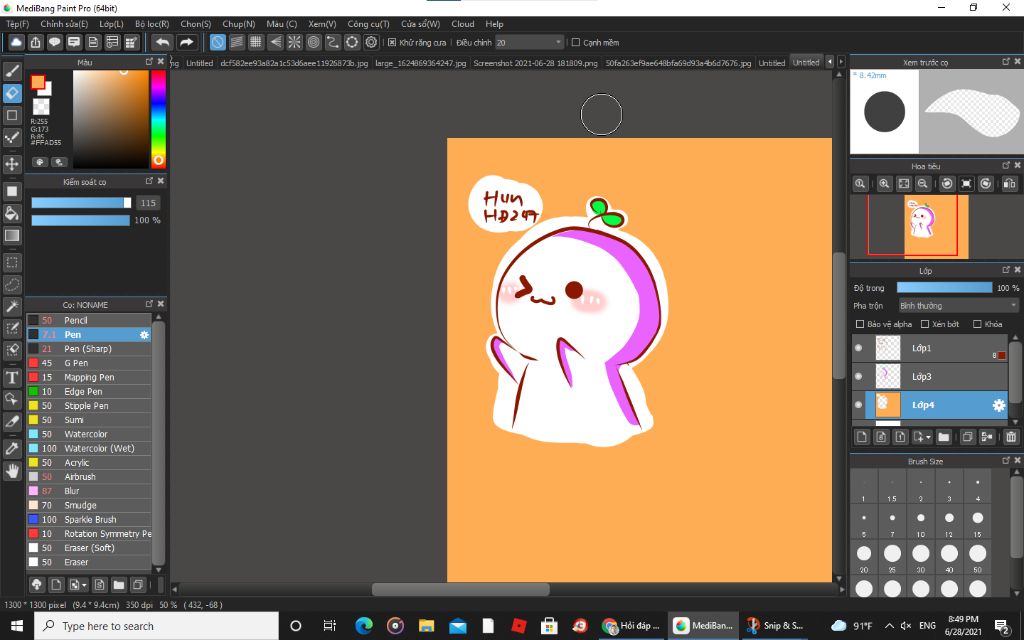Turn on the parallel lines snap guide
The height and width of the screenshot is (640, 1024).
(x=236, y=42)
